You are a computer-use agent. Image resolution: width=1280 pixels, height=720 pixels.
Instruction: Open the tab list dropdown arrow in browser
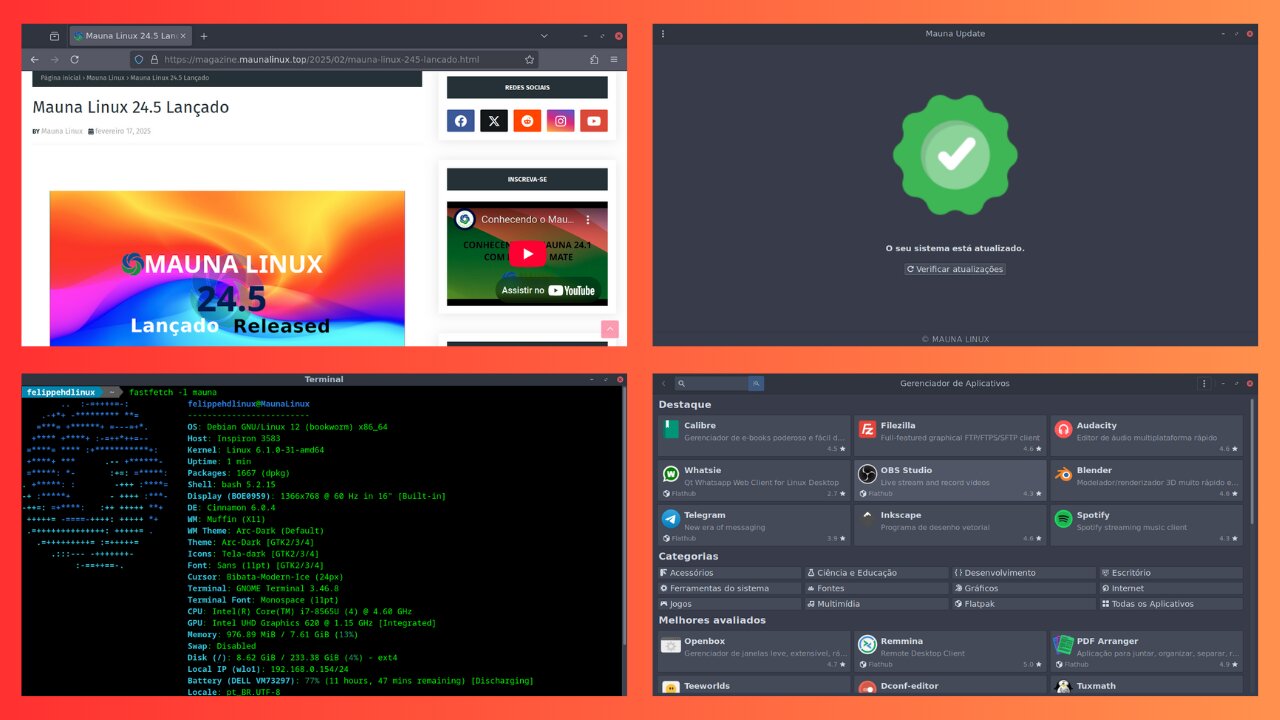point(544,36)
